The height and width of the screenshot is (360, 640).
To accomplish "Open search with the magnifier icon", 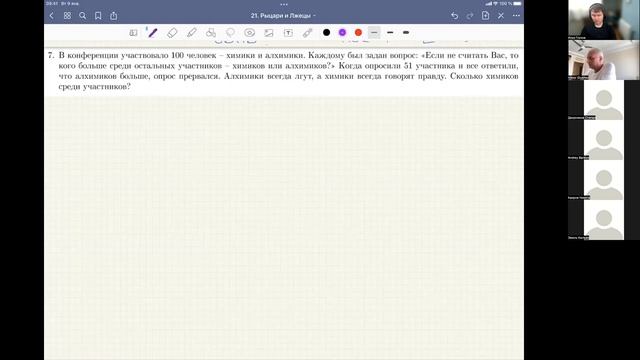I will click(82, 16).
